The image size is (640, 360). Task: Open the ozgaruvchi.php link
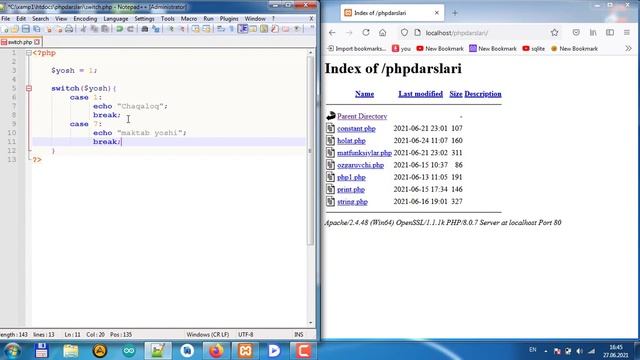coord(360,165)
